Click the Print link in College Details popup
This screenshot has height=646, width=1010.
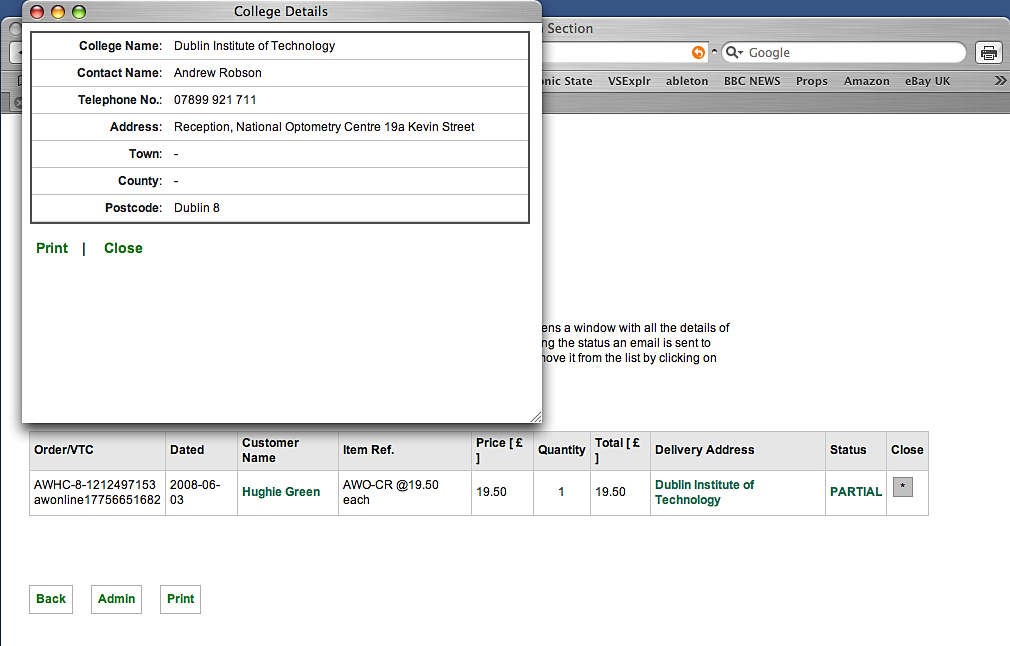52,248
